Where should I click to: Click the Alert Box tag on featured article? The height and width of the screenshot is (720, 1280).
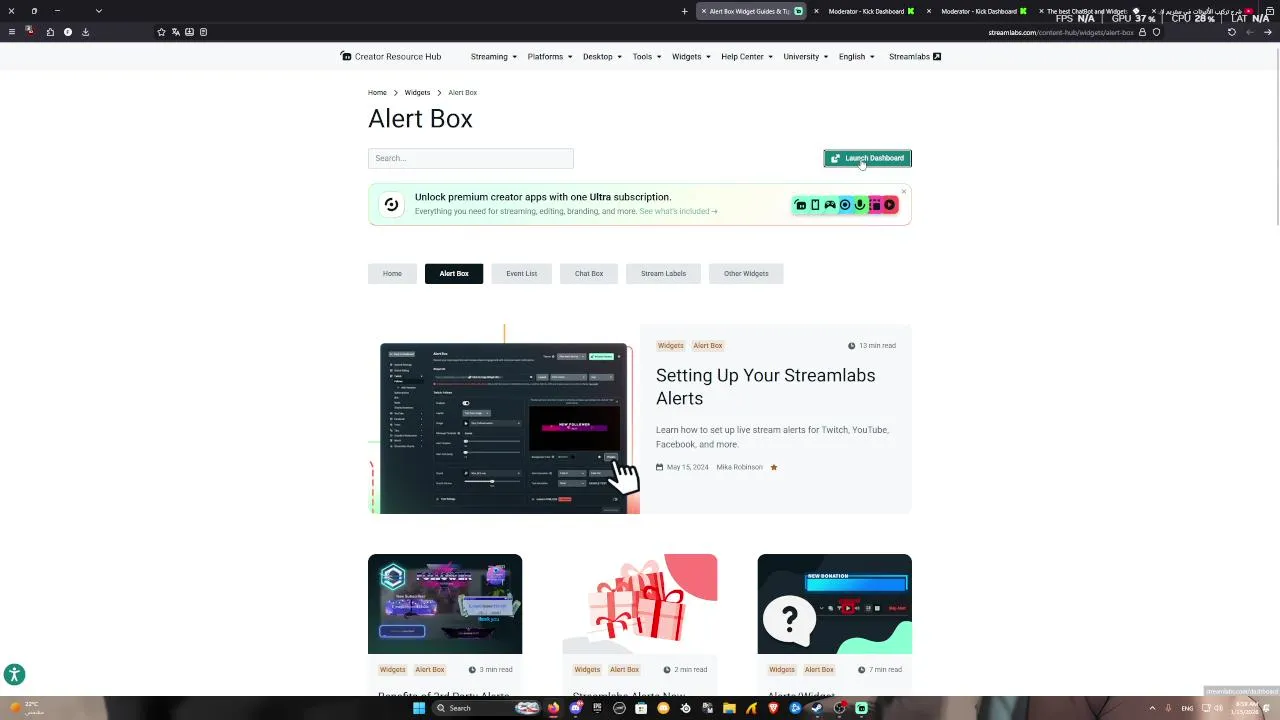coord(707,345)
